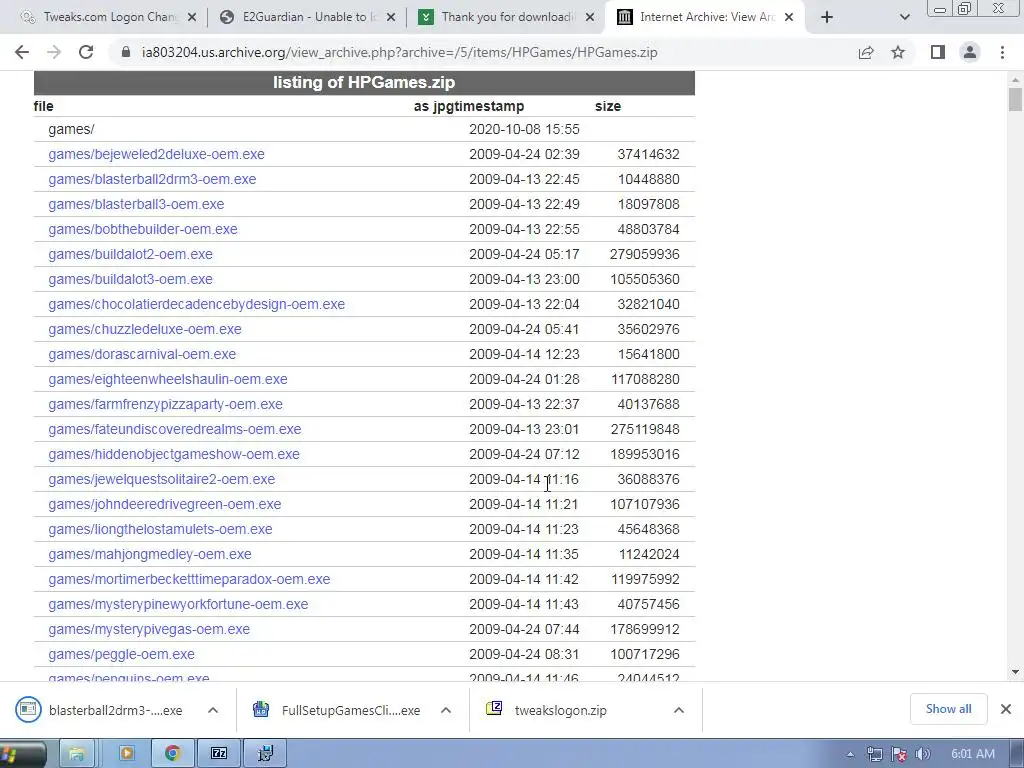Open mortimerbeckettimeparadox-oem.exe link
The height and width of the screenshot is (768, 1024).
pyautogui.click(x=189, y=579)
